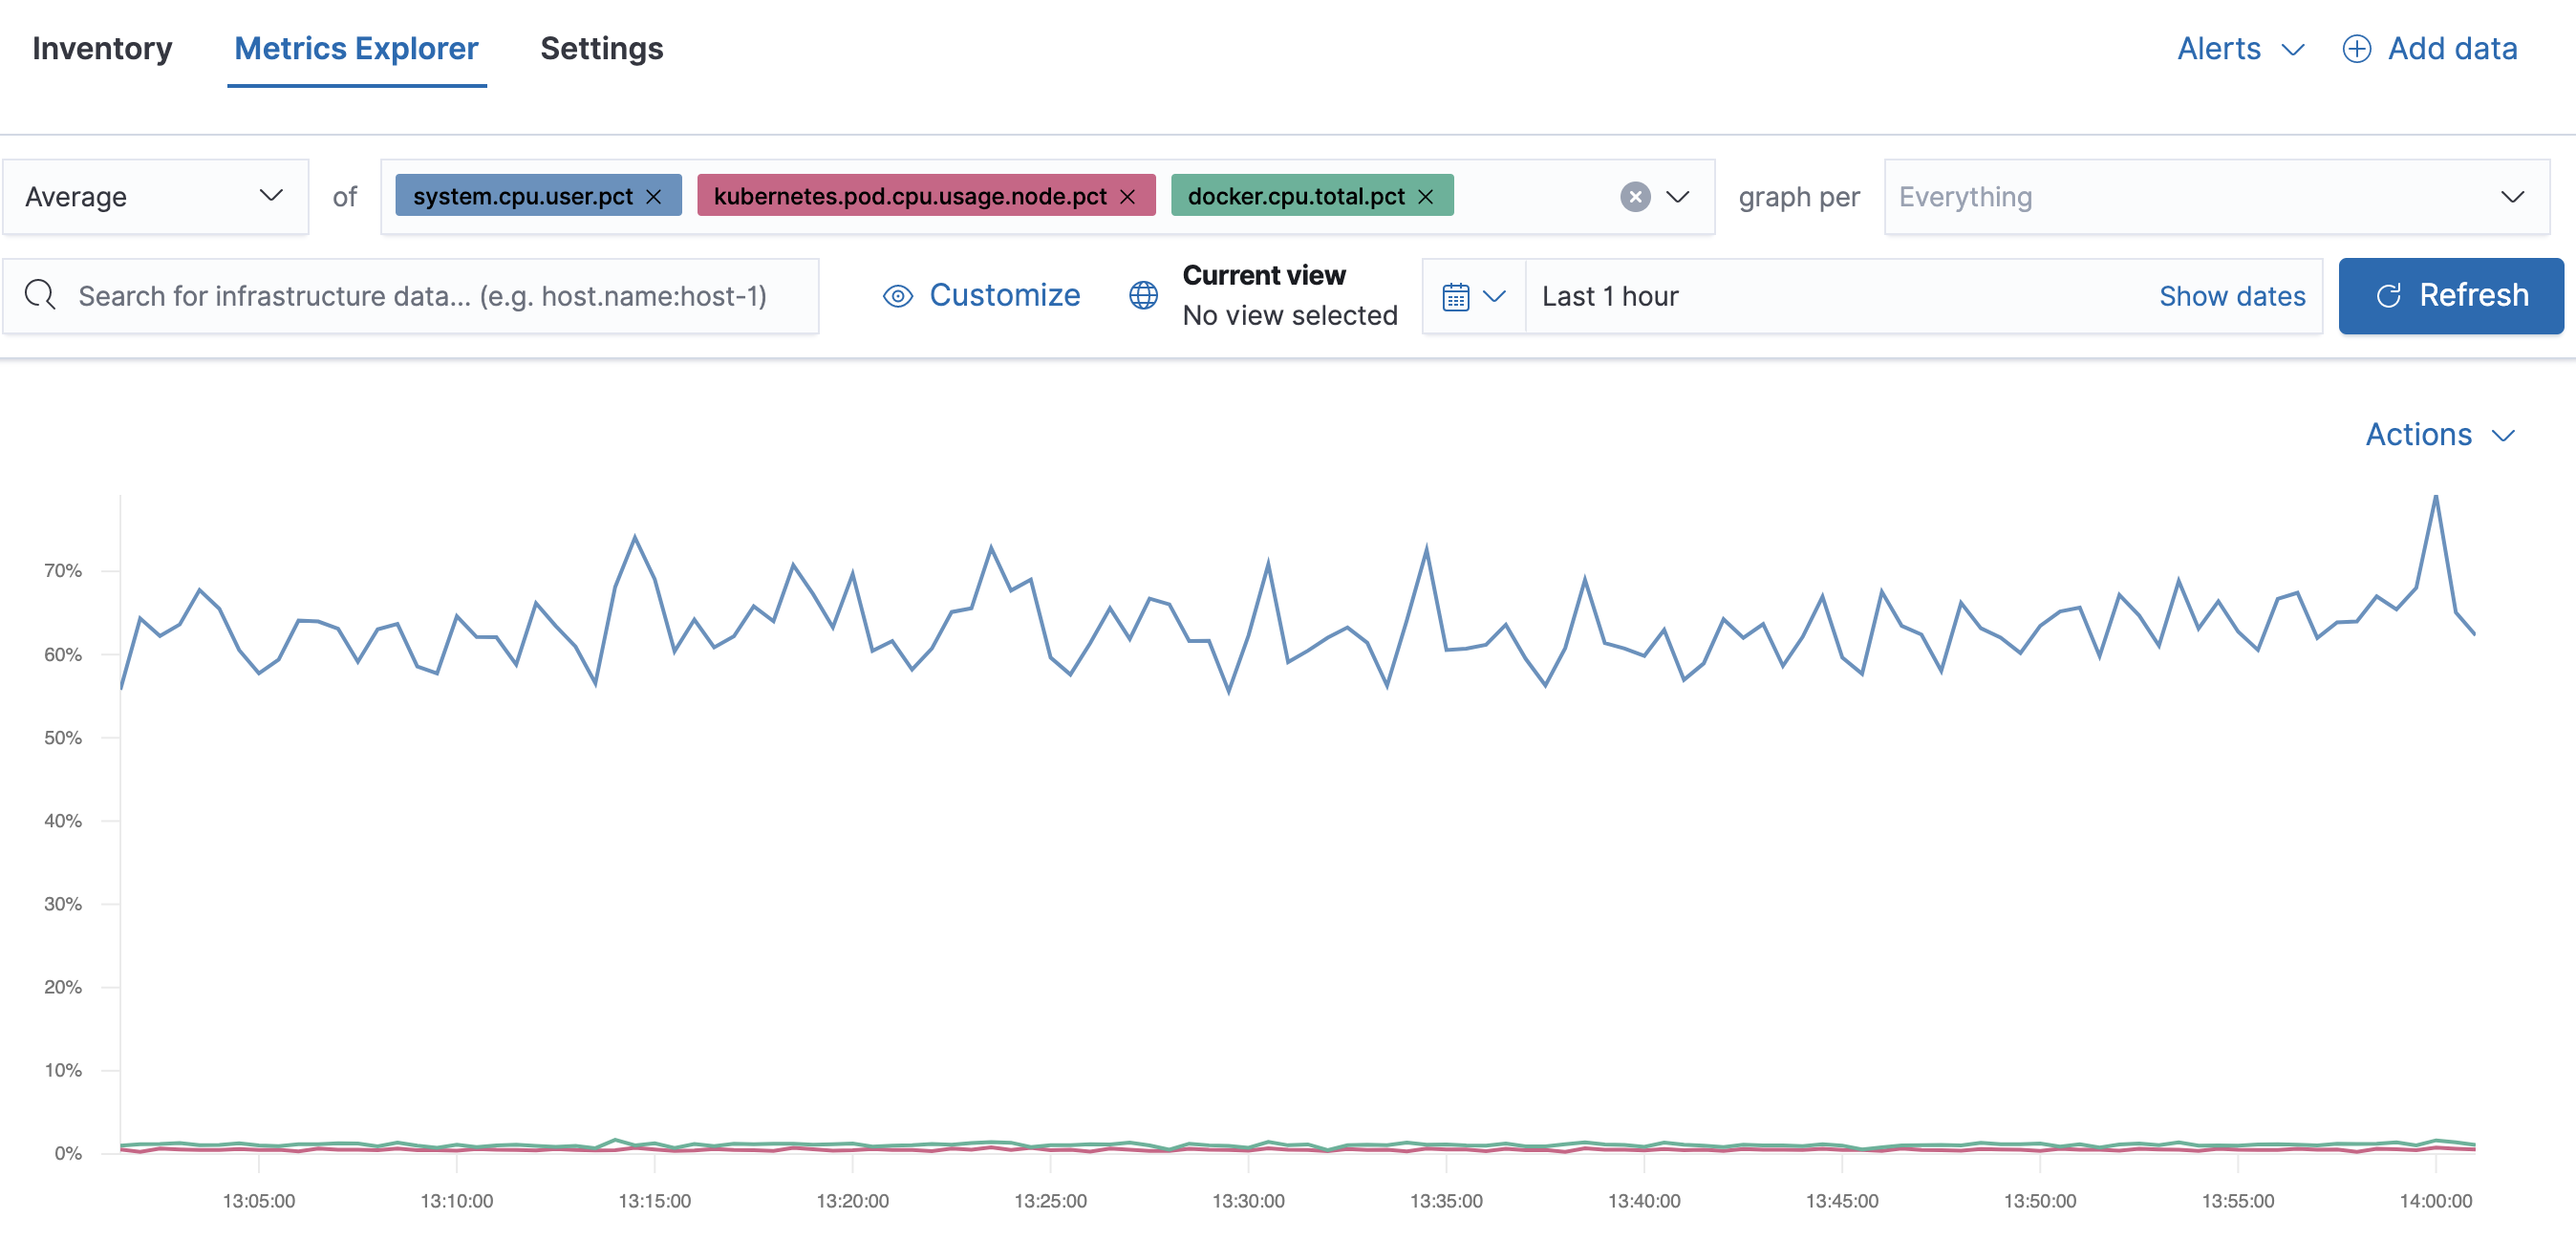Click Show dates to display date range
The height and width of the screenshot is (1240, 2576).
click(2231, 294)
